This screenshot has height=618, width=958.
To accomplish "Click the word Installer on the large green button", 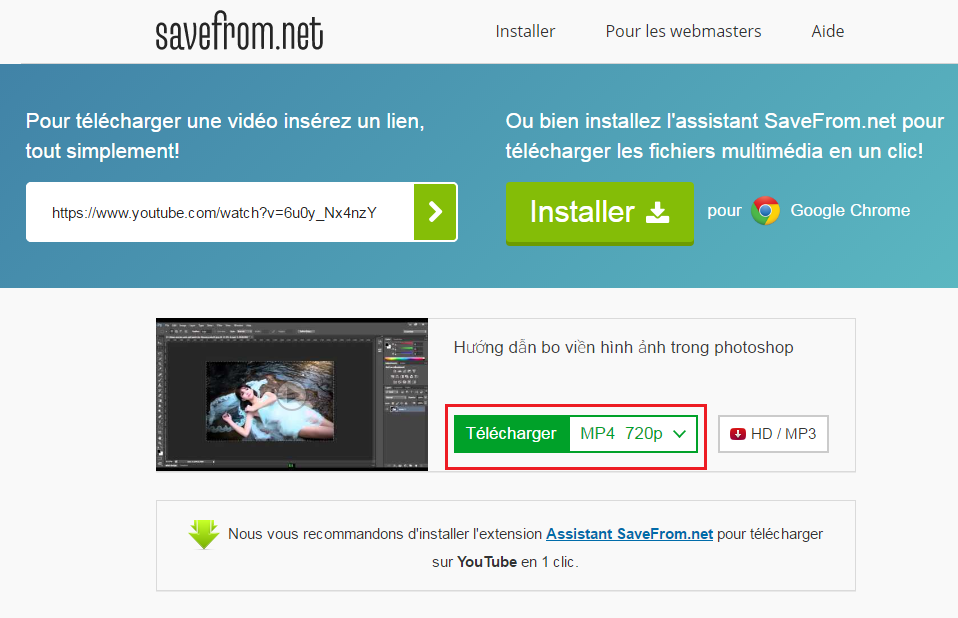I will tap(582, 212).
